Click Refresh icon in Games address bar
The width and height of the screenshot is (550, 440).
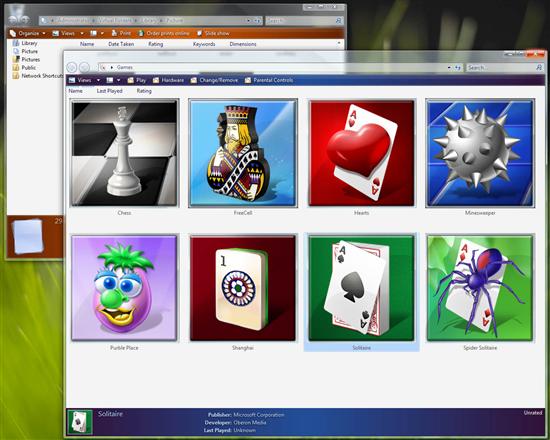(458, 67)
